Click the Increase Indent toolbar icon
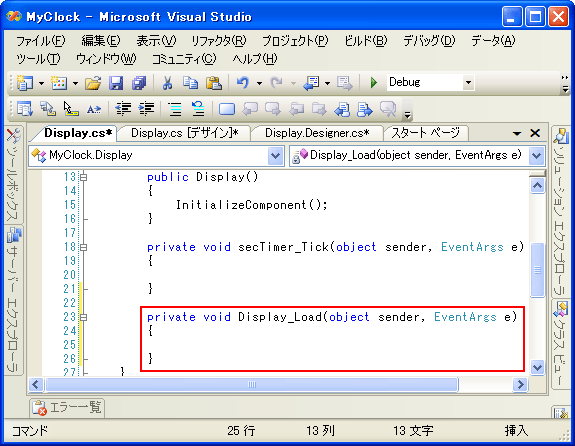Viewport: 575px width, 446px height. tap(146, 109)
